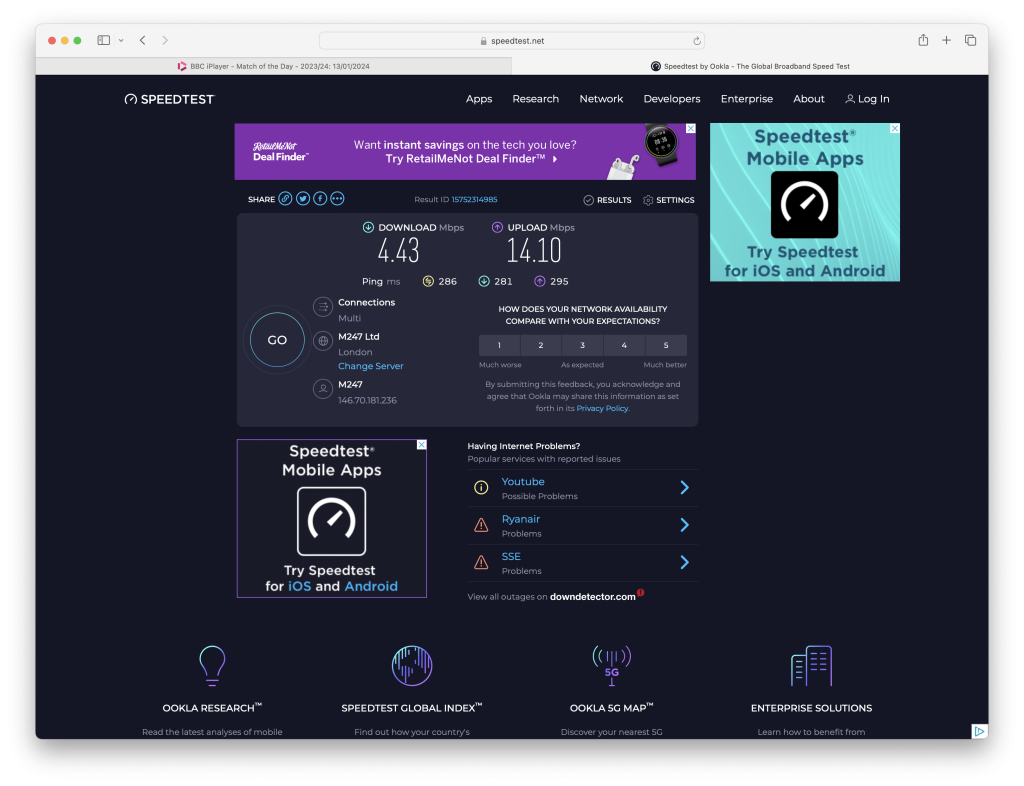Click the M247 provider user icon
1024x786 pixels.
click(323, 389)
